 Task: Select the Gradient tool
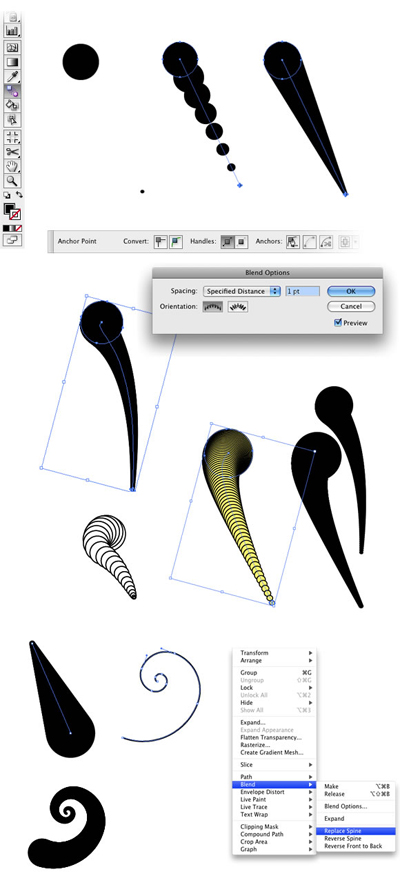click(x=12, y=61)
